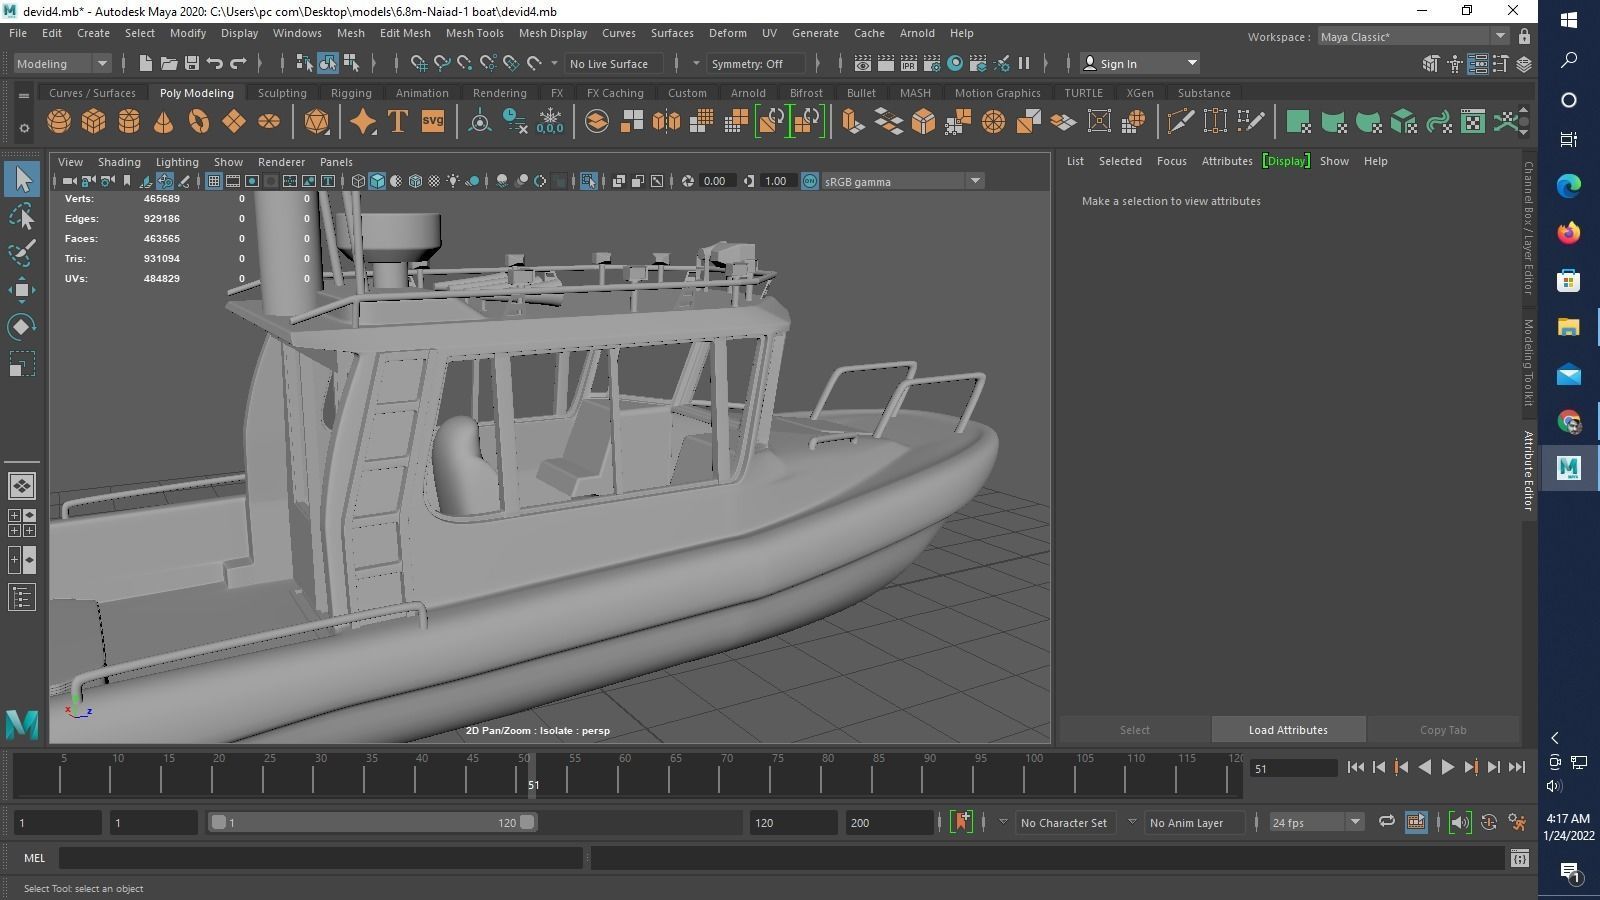This screenshot has height=900, width=1600.
Task: Toggle snap to grids magnet icon
Action: 419,63
